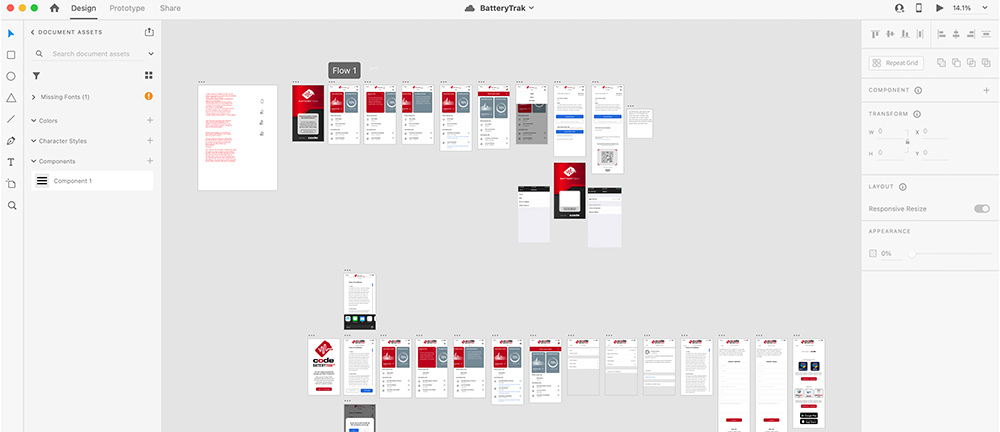Collapse the Character Styles section
The image size is (1000, 432).
tap(34, 141)
